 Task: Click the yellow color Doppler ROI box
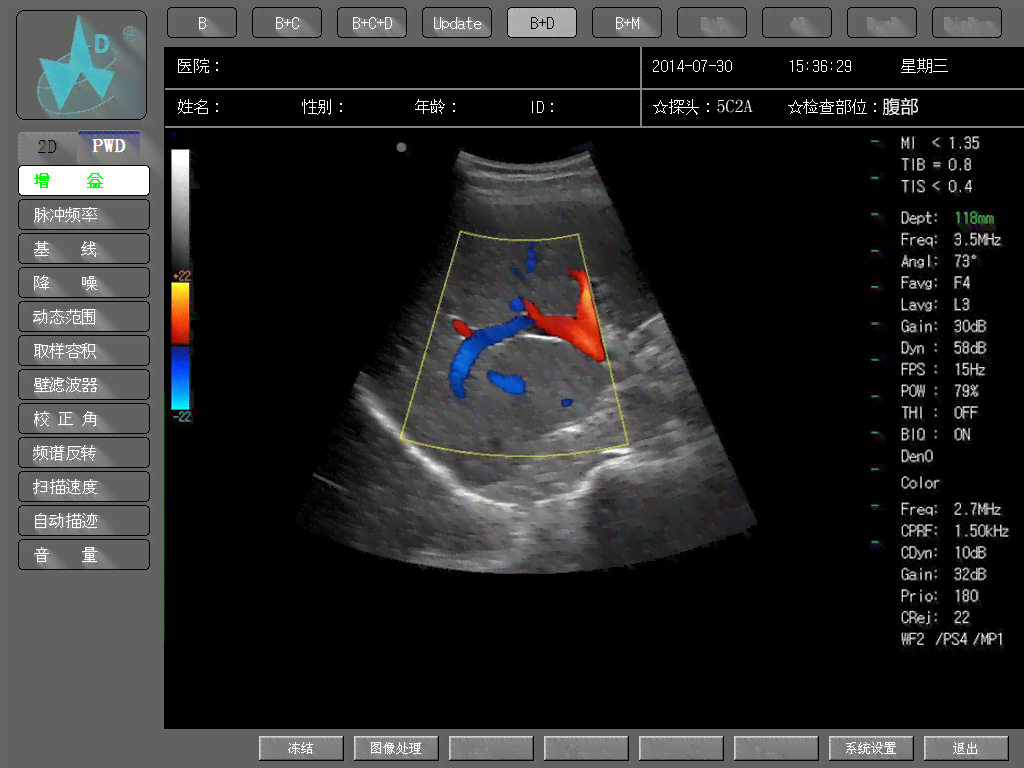click(x=515, y=344)
